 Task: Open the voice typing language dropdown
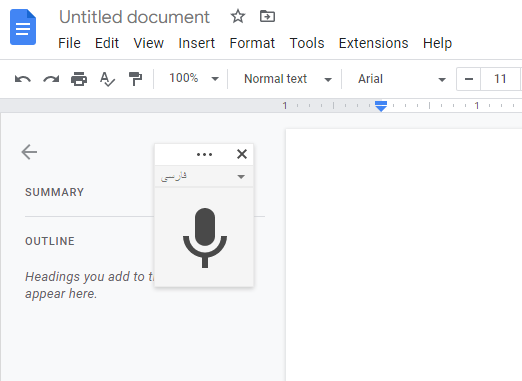pyautogui.click(x=204, y=176)
